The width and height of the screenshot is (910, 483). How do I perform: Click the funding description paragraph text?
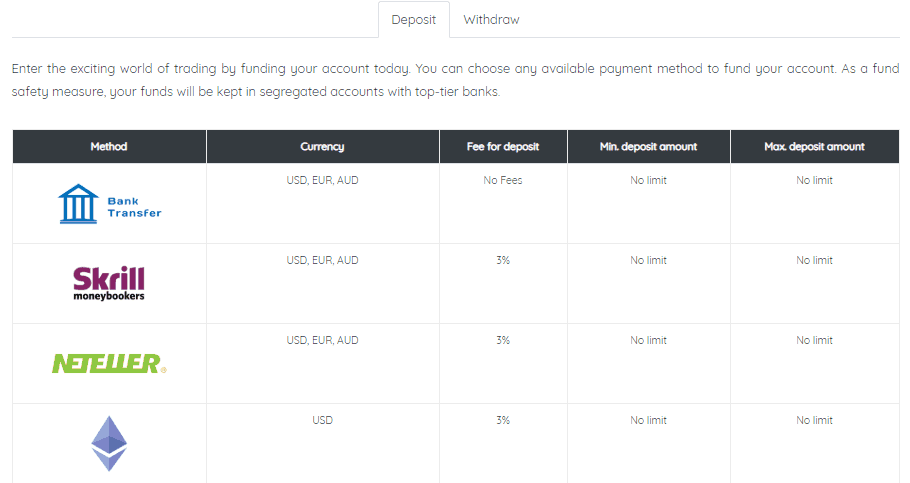456,80
